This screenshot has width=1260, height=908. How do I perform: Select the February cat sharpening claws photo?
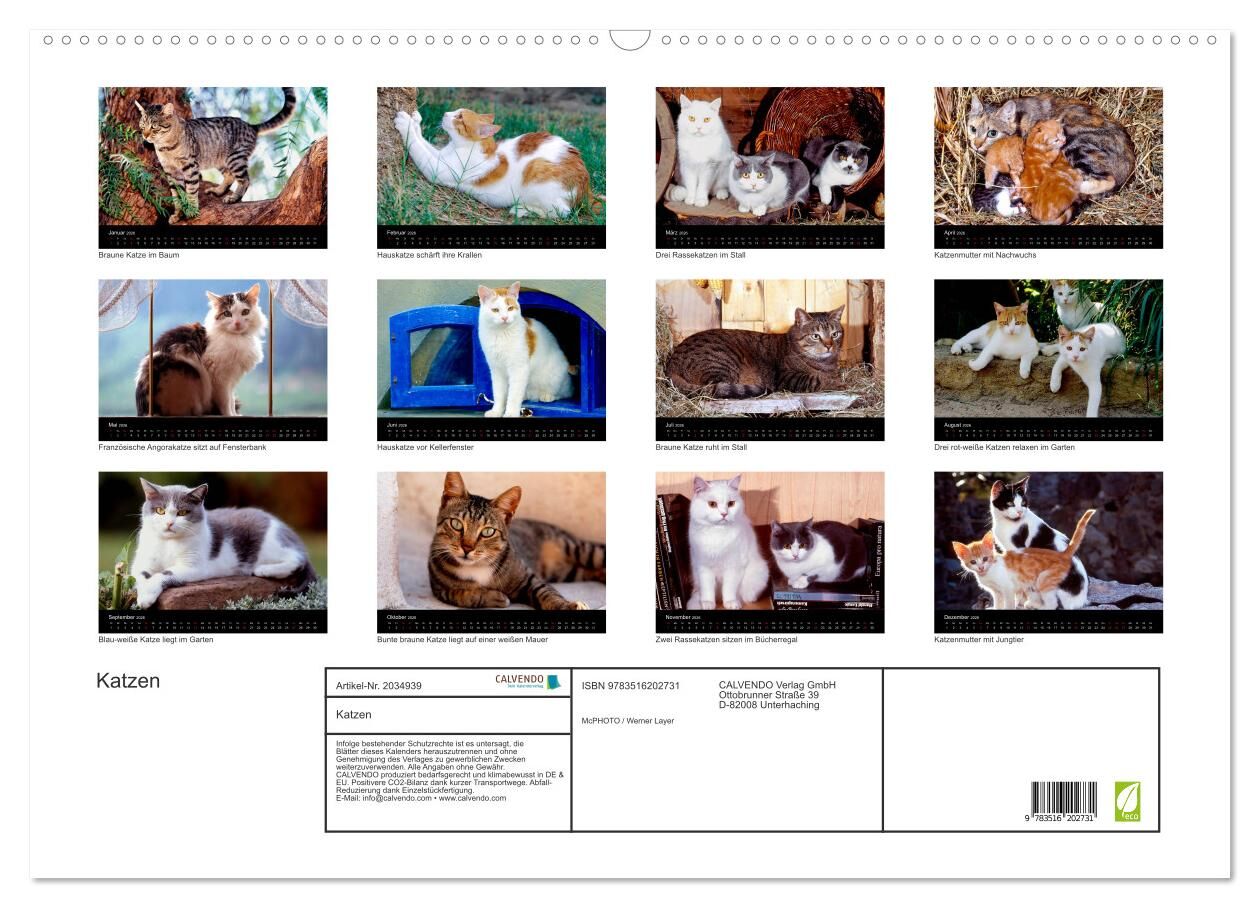(491, 156)
